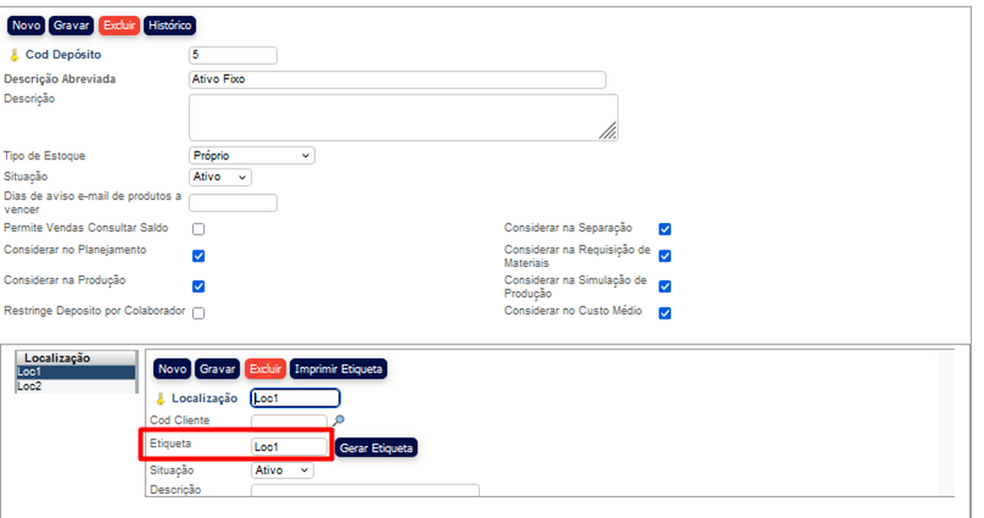Open the Histórico view

[169, 25]
